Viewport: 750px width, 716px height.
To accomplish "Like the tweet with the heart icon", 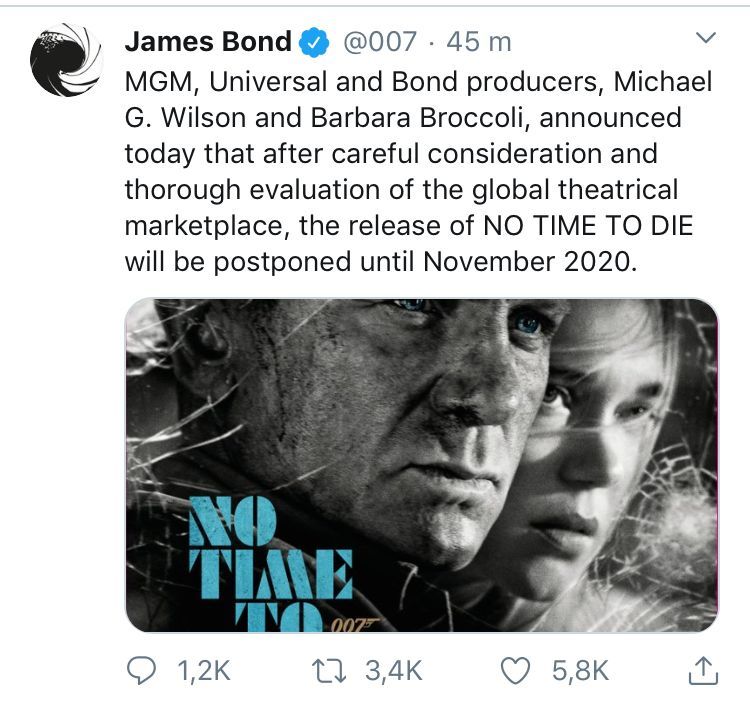I will (514, 671).
